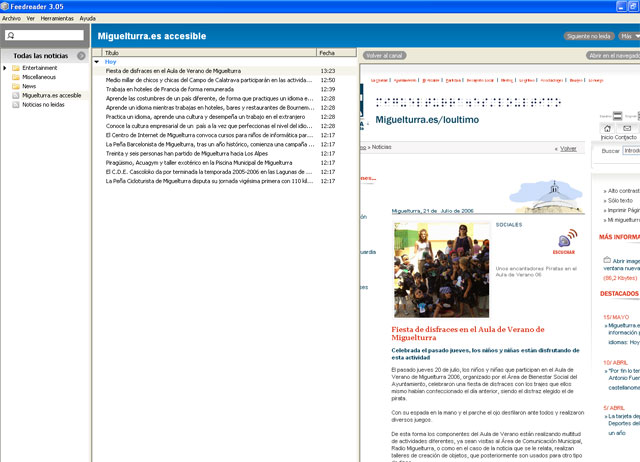This screenshot has height=462, width=640.
Task: Click the Escuchar audio icon
Action: click(x=567, y=238)
